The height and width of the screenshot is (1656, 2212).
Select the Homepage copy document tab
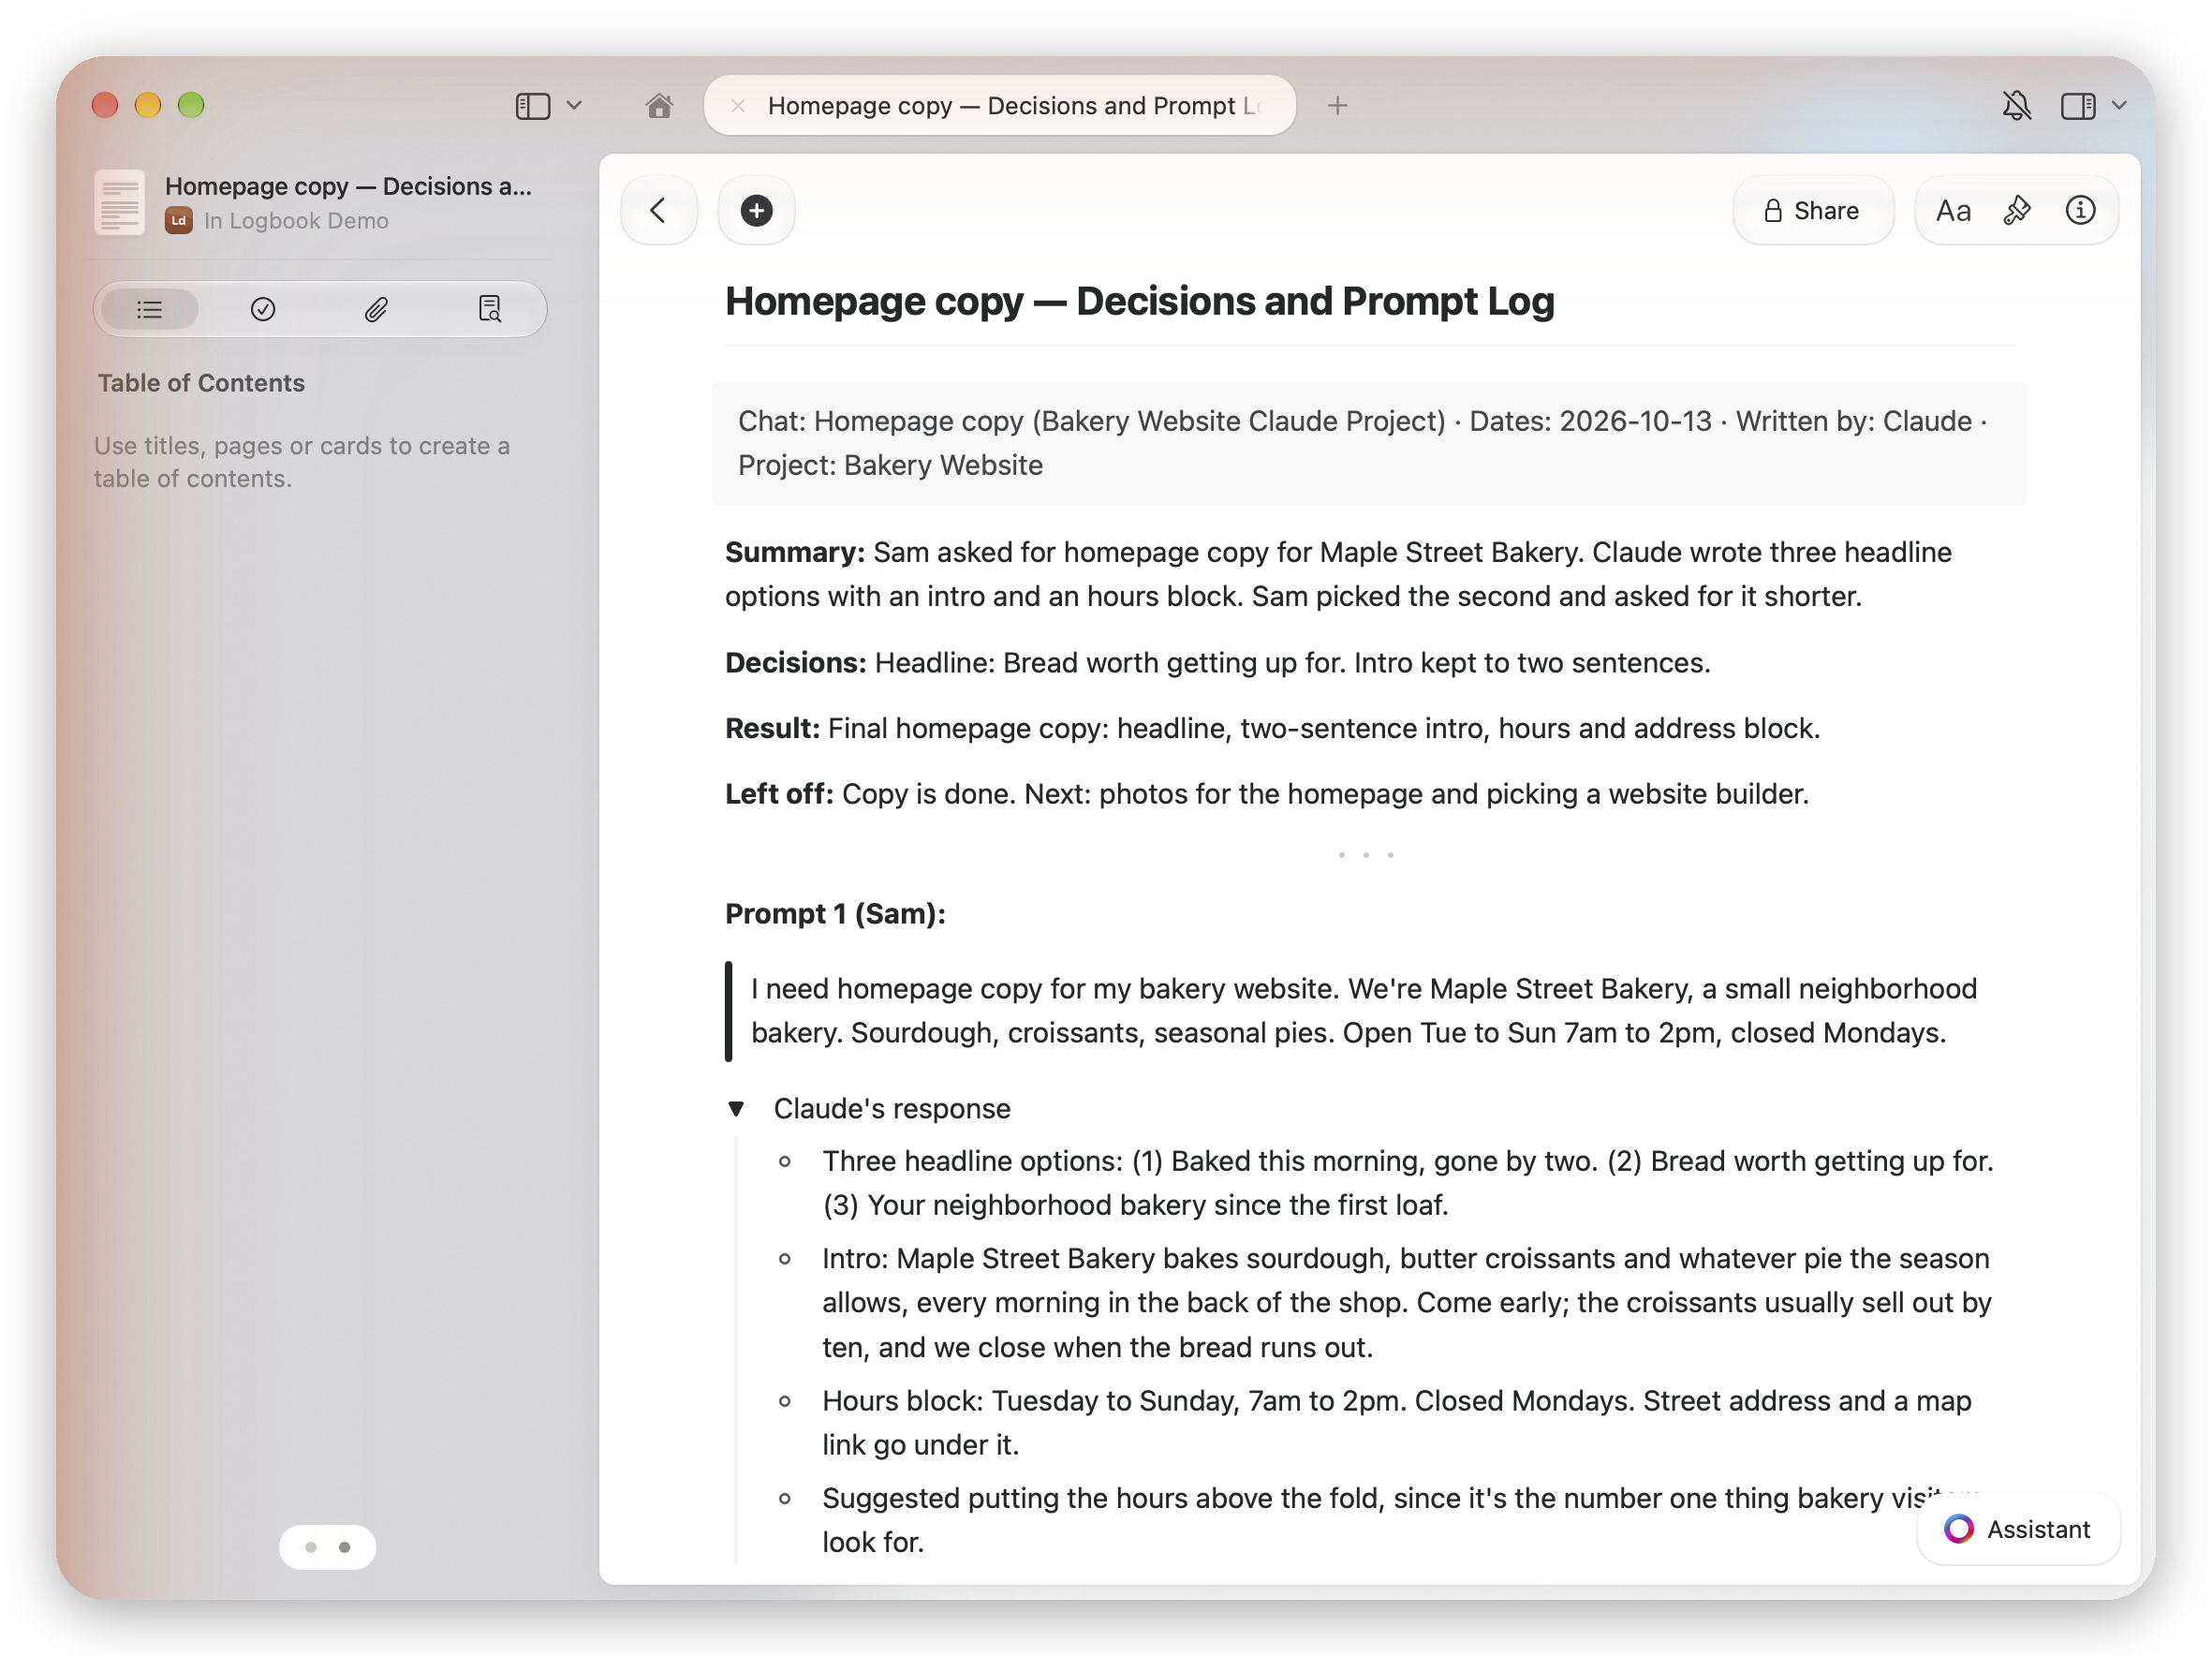pyautogui.click(x=1000, y=105)
